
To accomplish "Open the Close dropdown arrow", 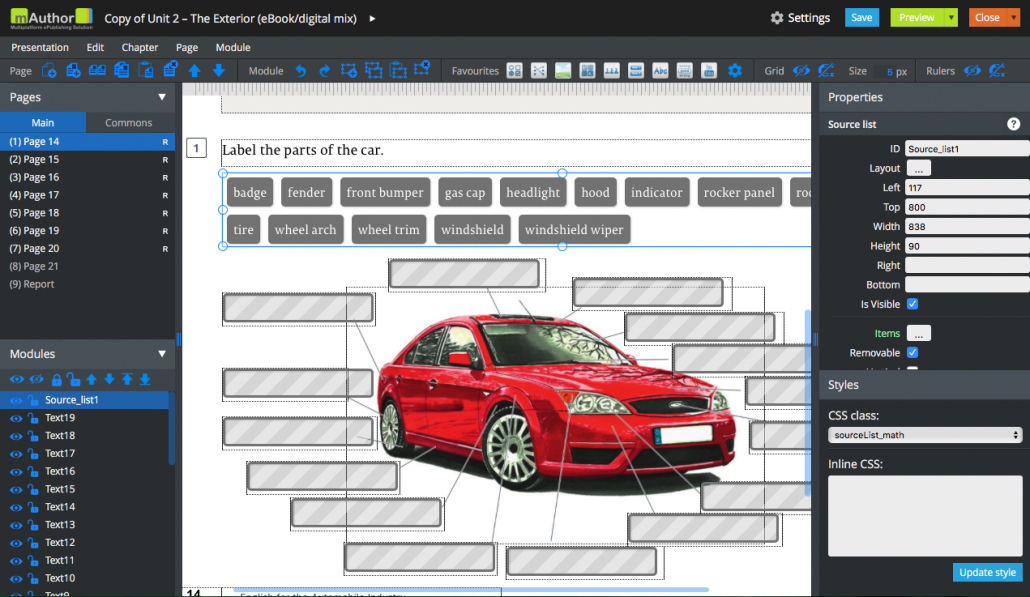I will 1014,18.
